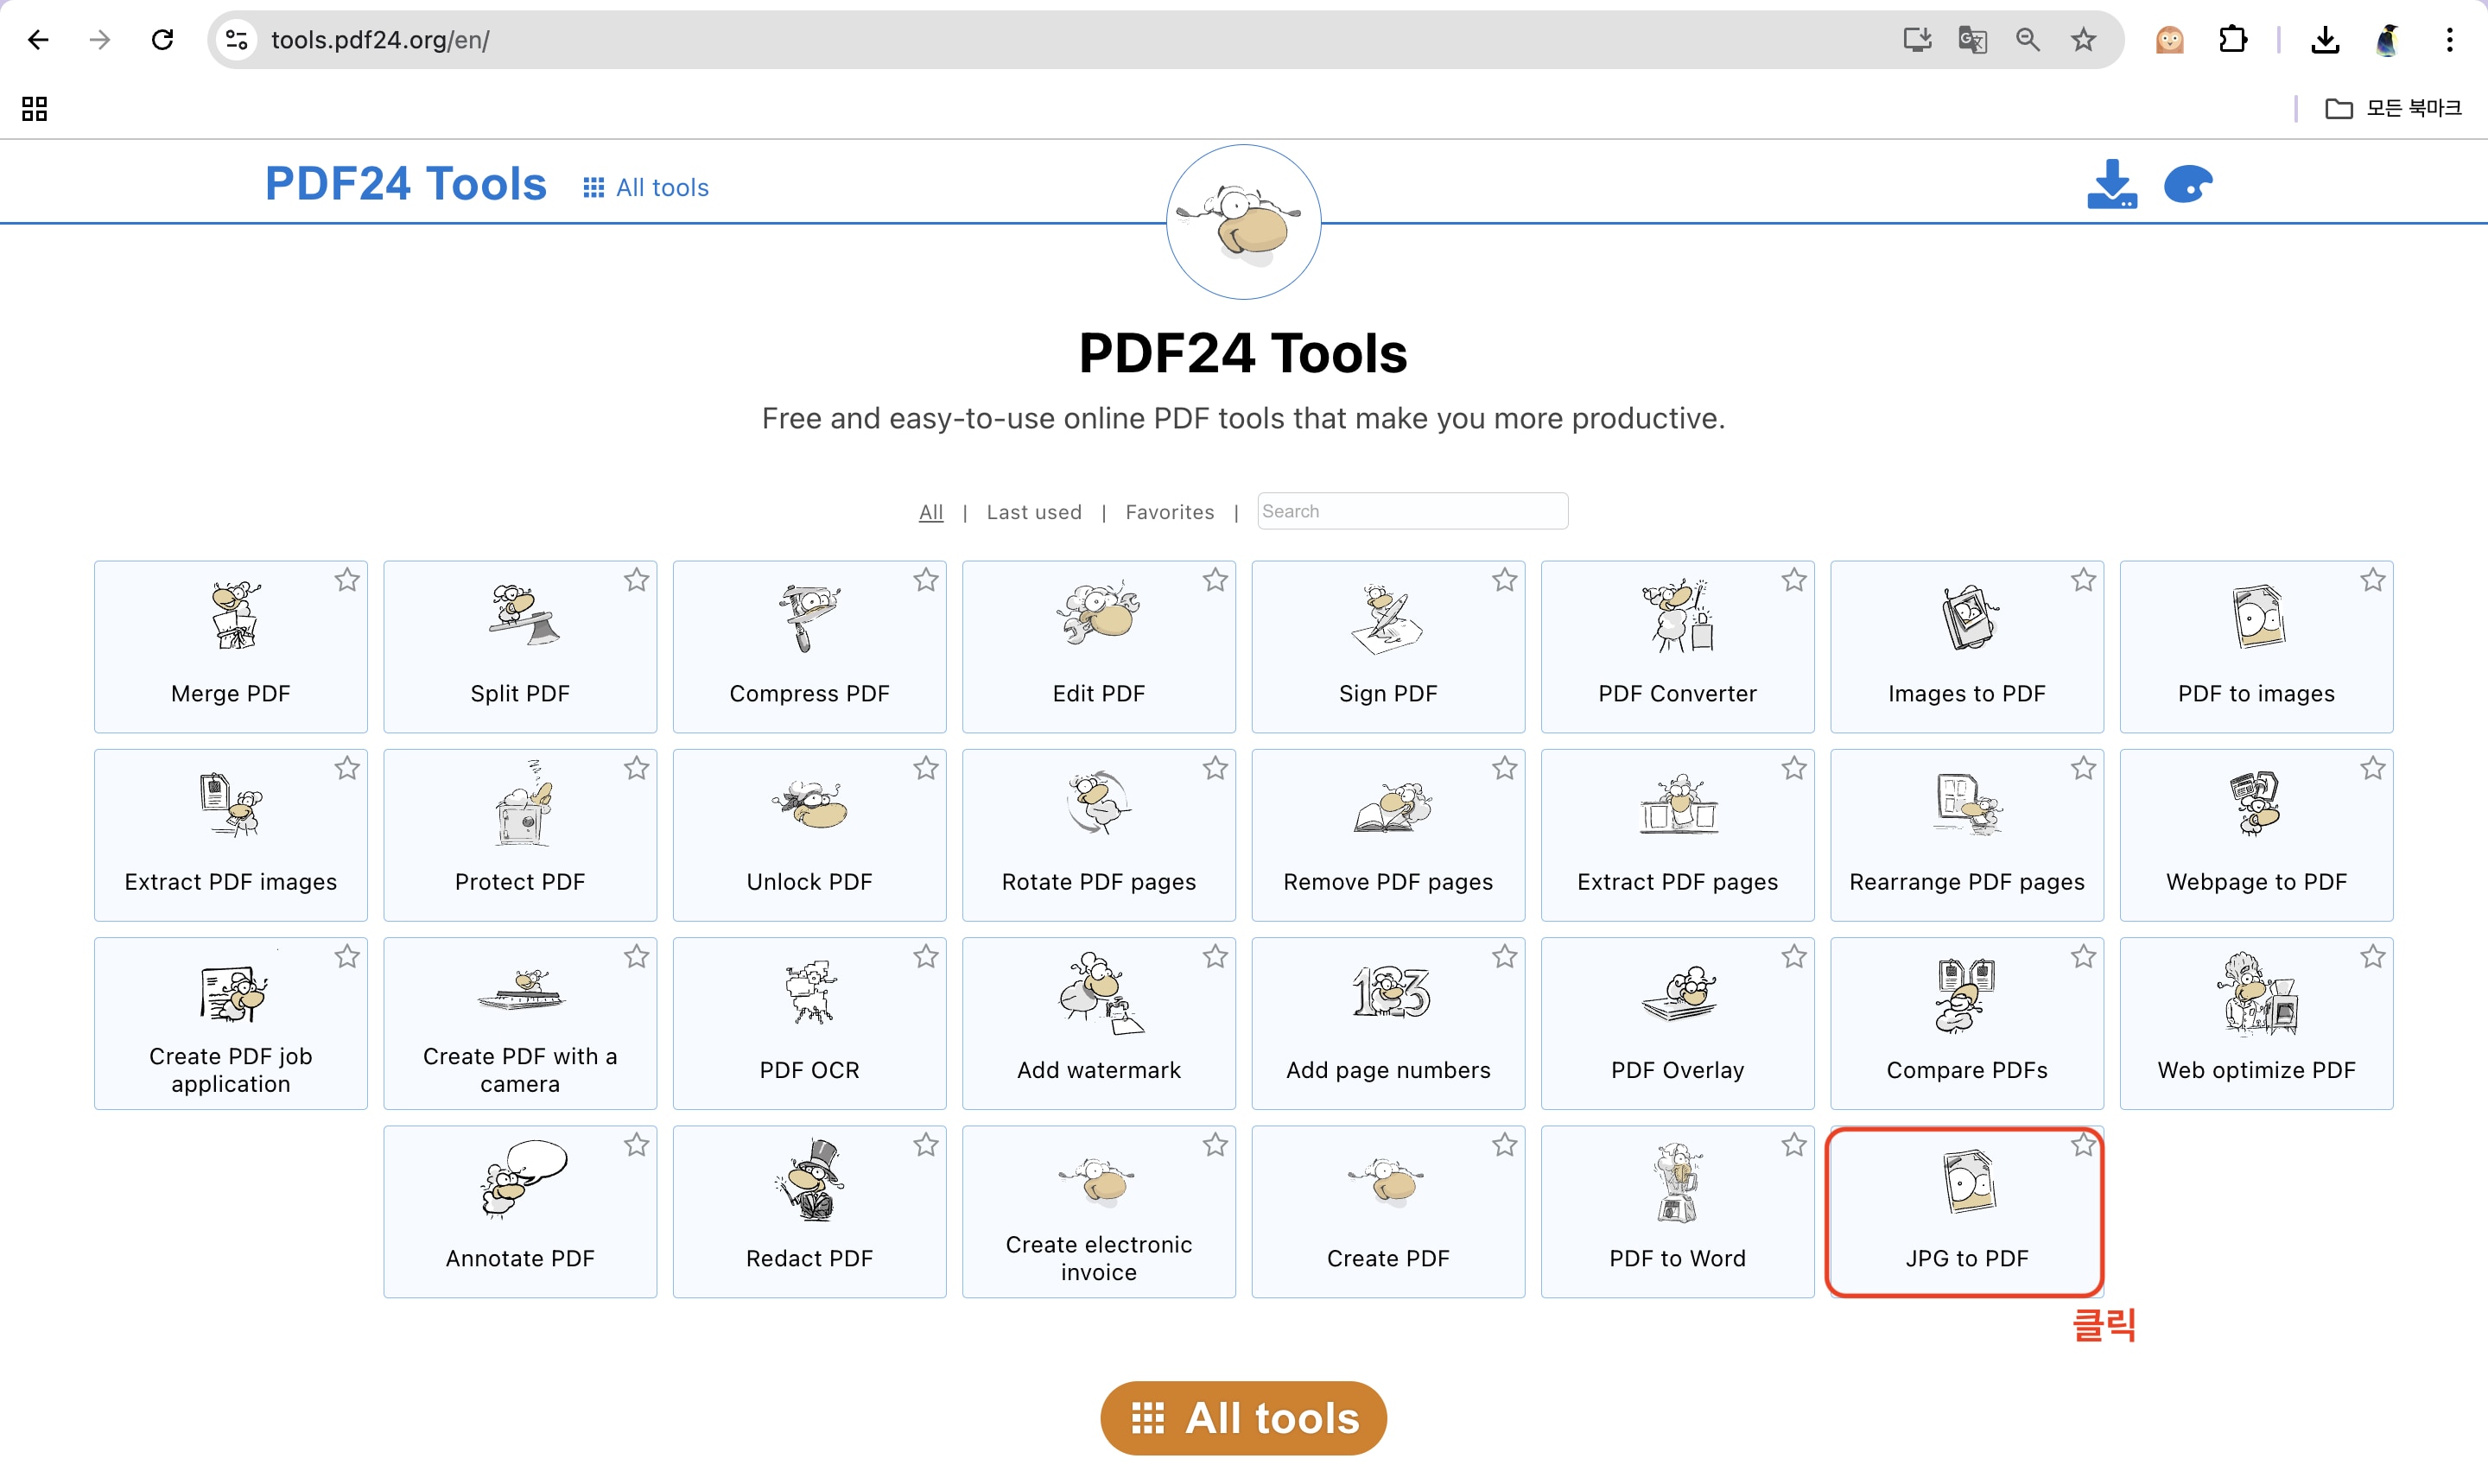Favorite the Merge PDF tool star
This screenshot has width=2488, height=1484.
[x=347, y=580]
